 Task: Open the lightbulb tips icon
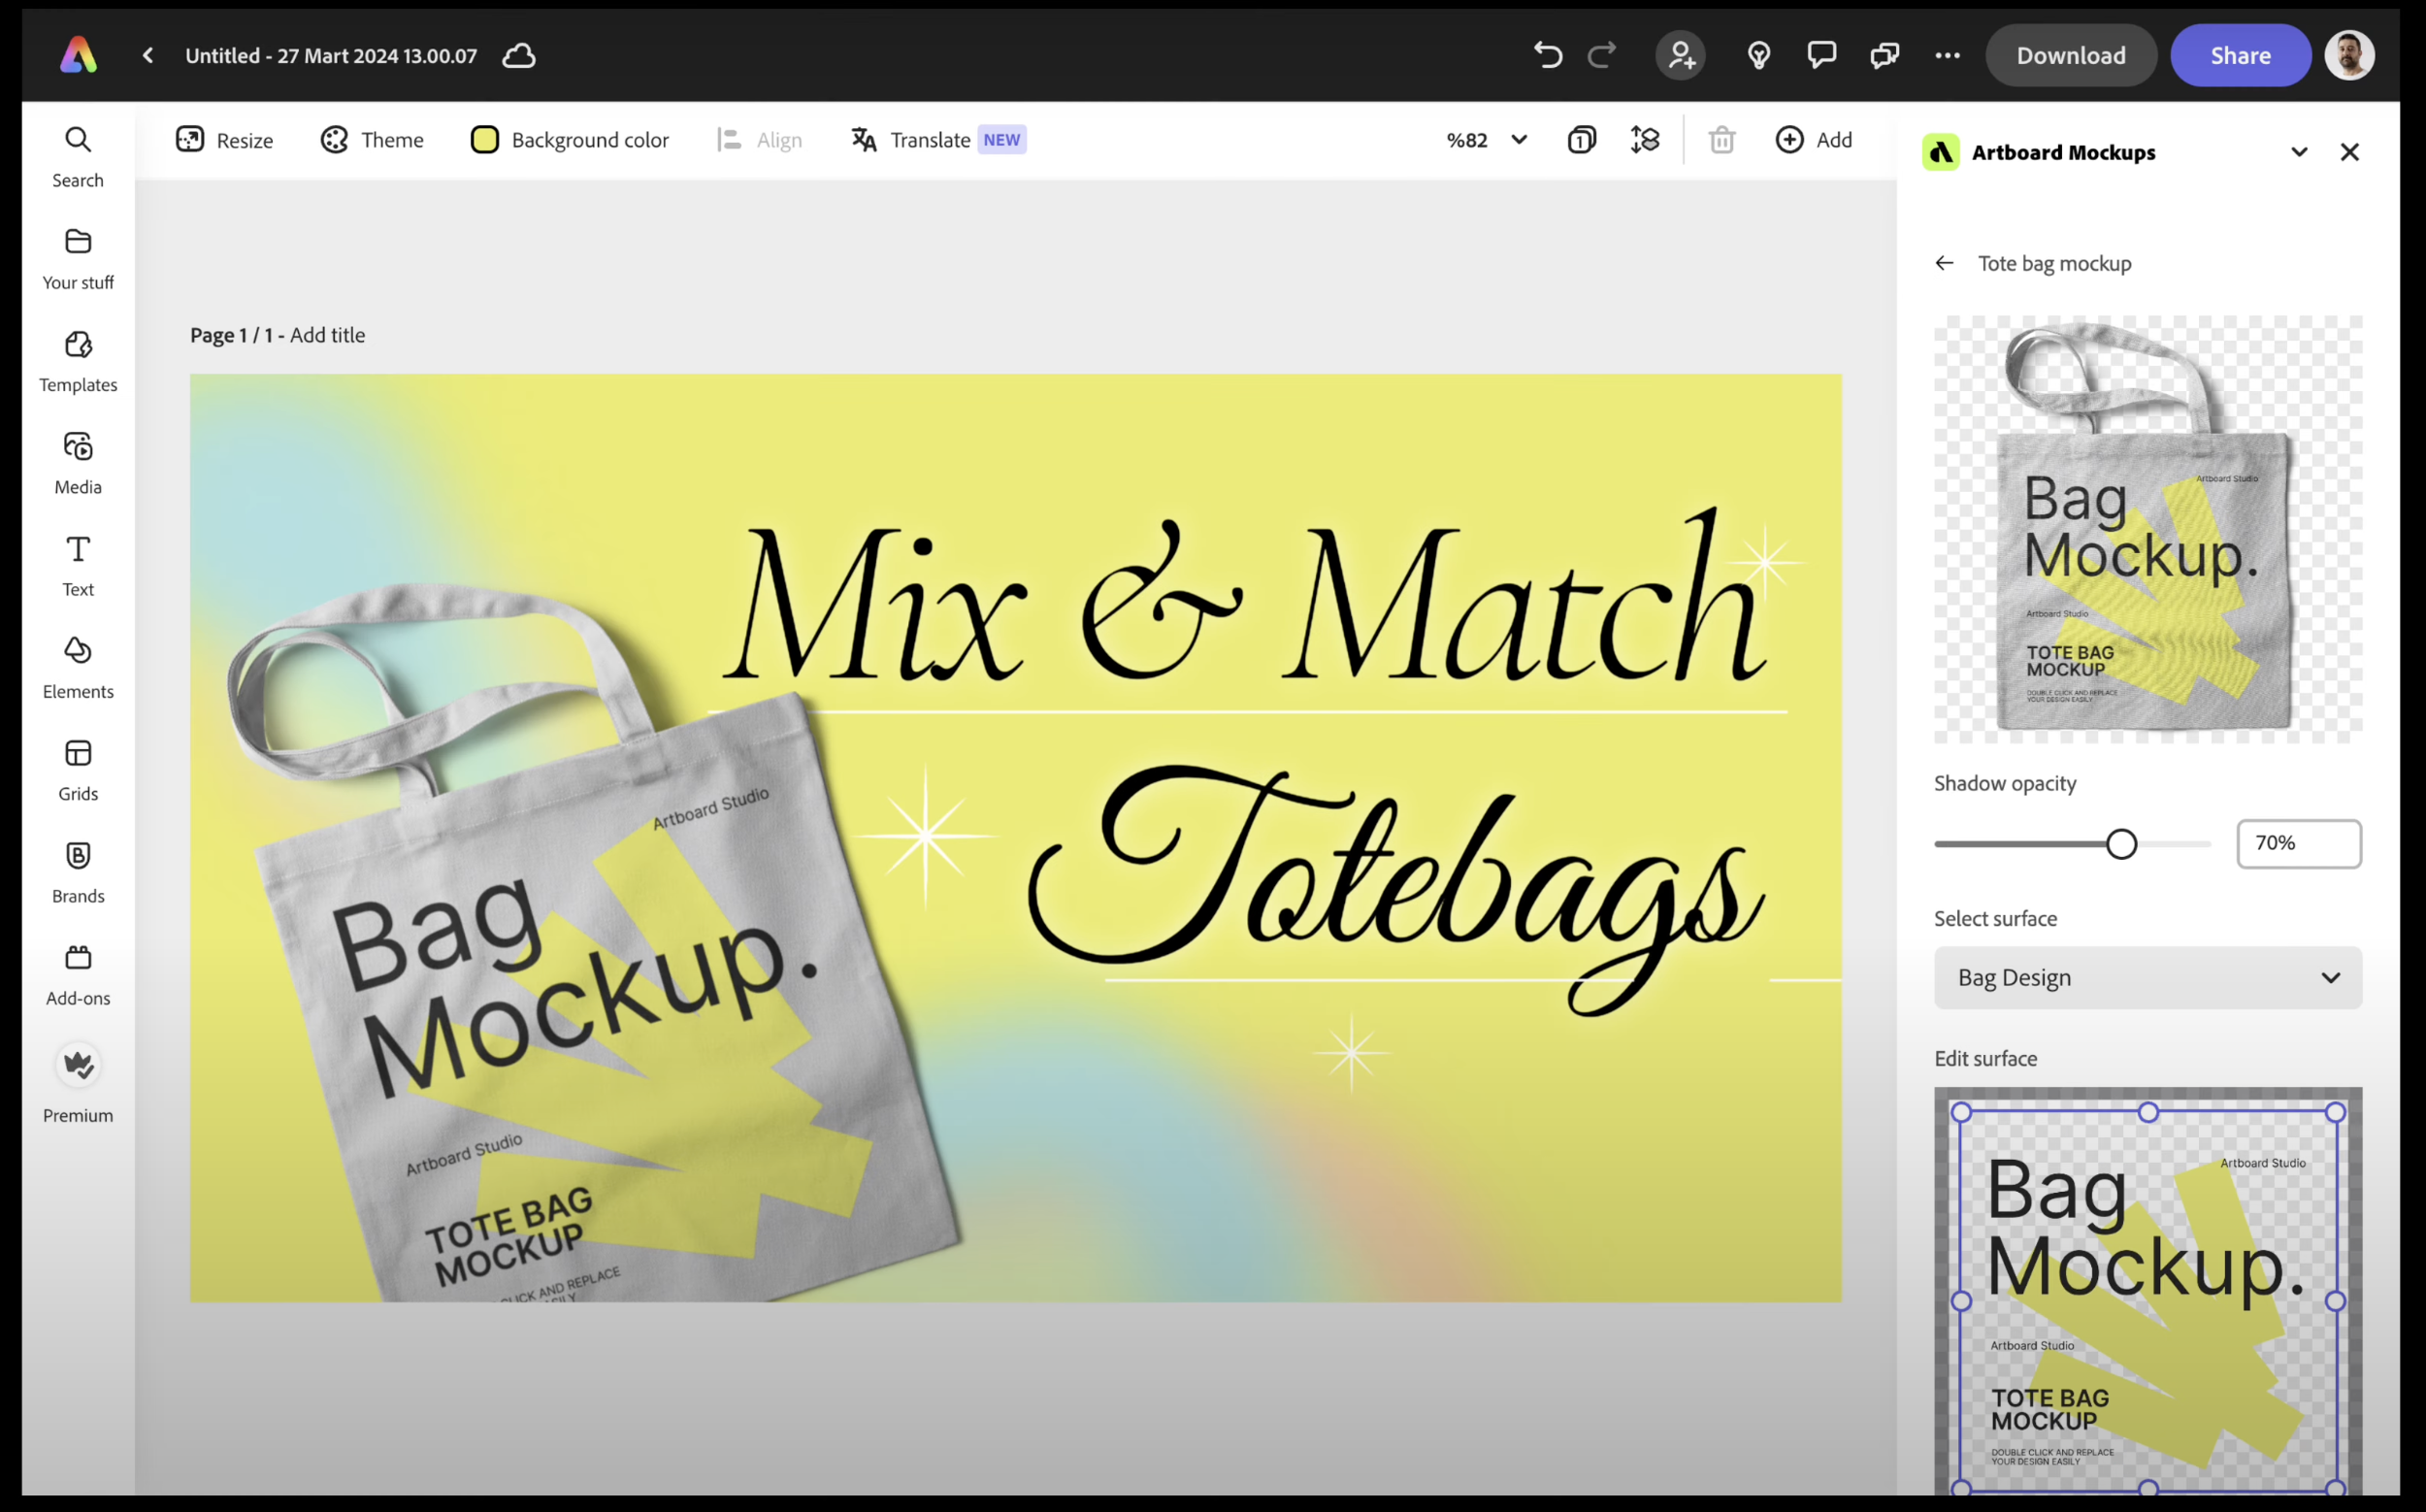pyautogui.click(x=1759, y=55)
